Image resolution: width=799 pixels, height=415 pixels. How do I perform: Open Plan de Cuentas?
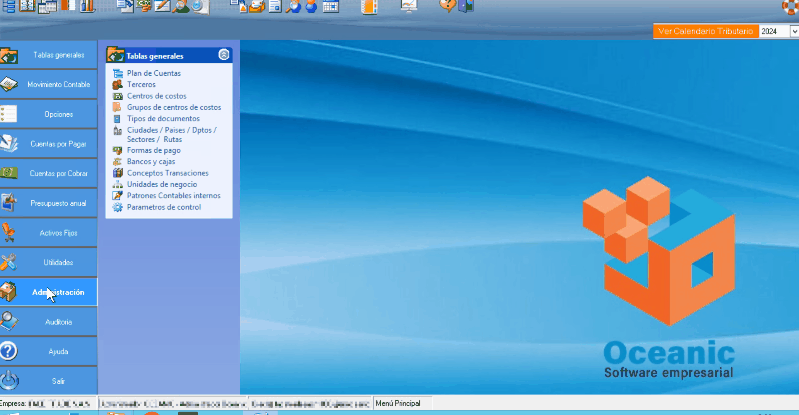[x=153, y=74]
